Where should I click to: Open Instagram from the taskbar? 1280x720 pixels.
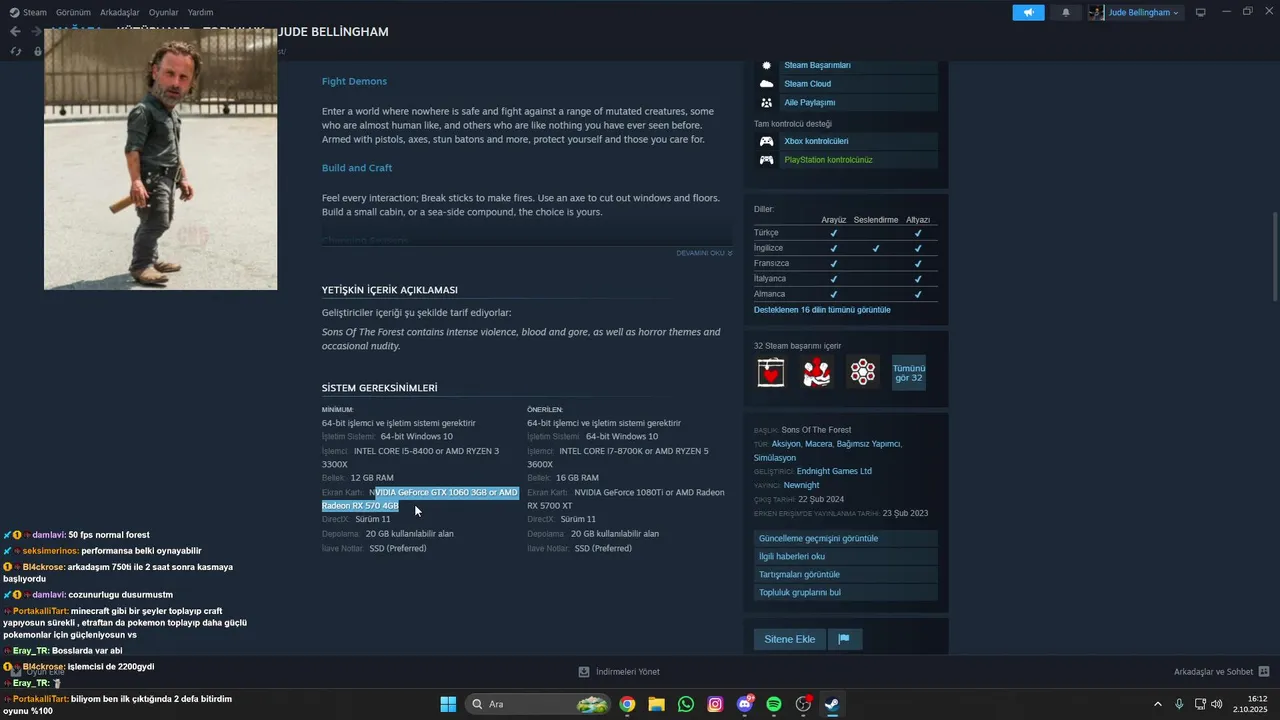click(x=715, y=704)
